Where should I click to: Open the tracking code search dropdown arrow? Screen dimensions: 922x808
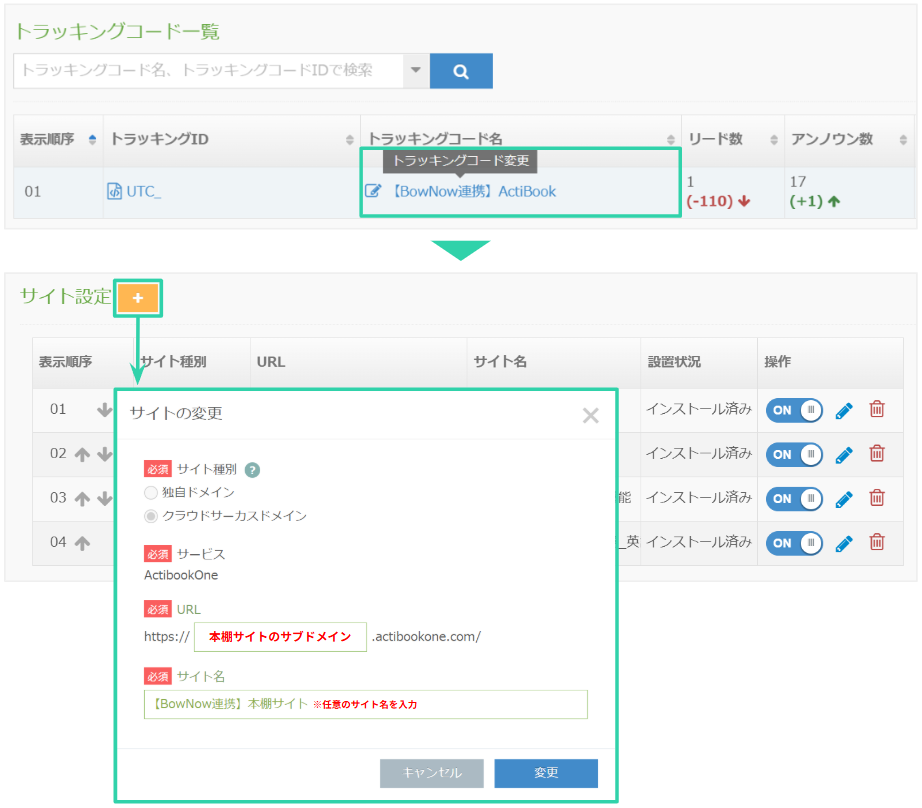click(x=416, y=71)
